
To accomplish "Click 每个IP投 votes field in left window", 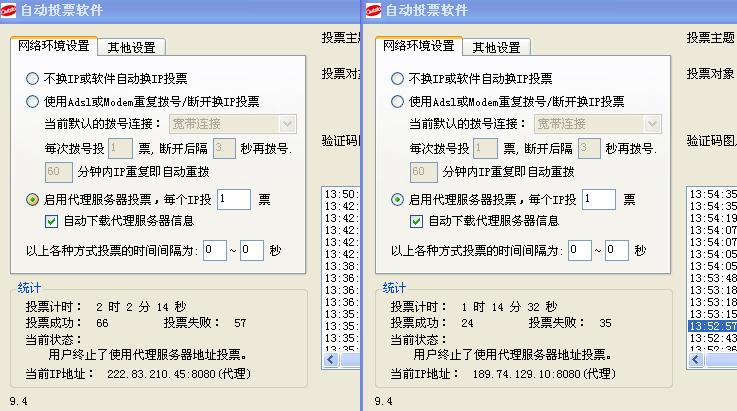I will [x=233, y=199].
